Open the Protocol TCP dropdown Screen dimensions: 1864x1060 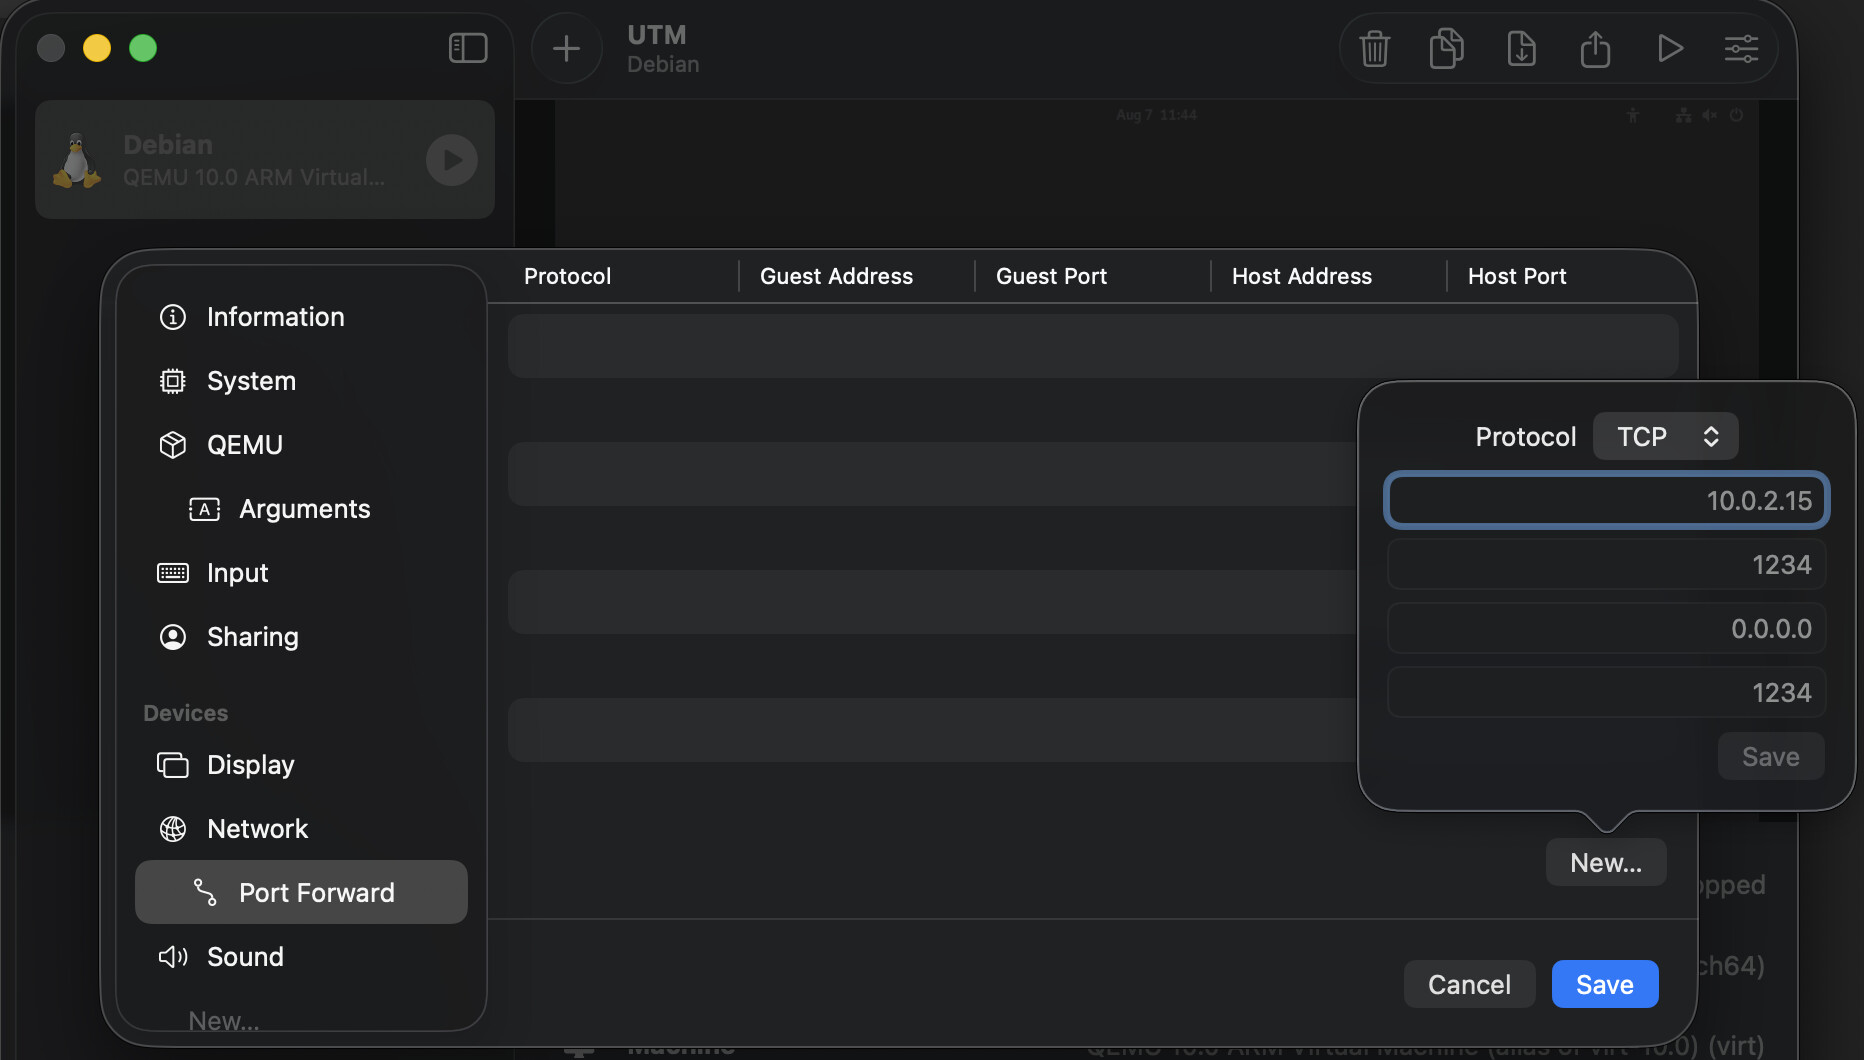click(1666, 437)
